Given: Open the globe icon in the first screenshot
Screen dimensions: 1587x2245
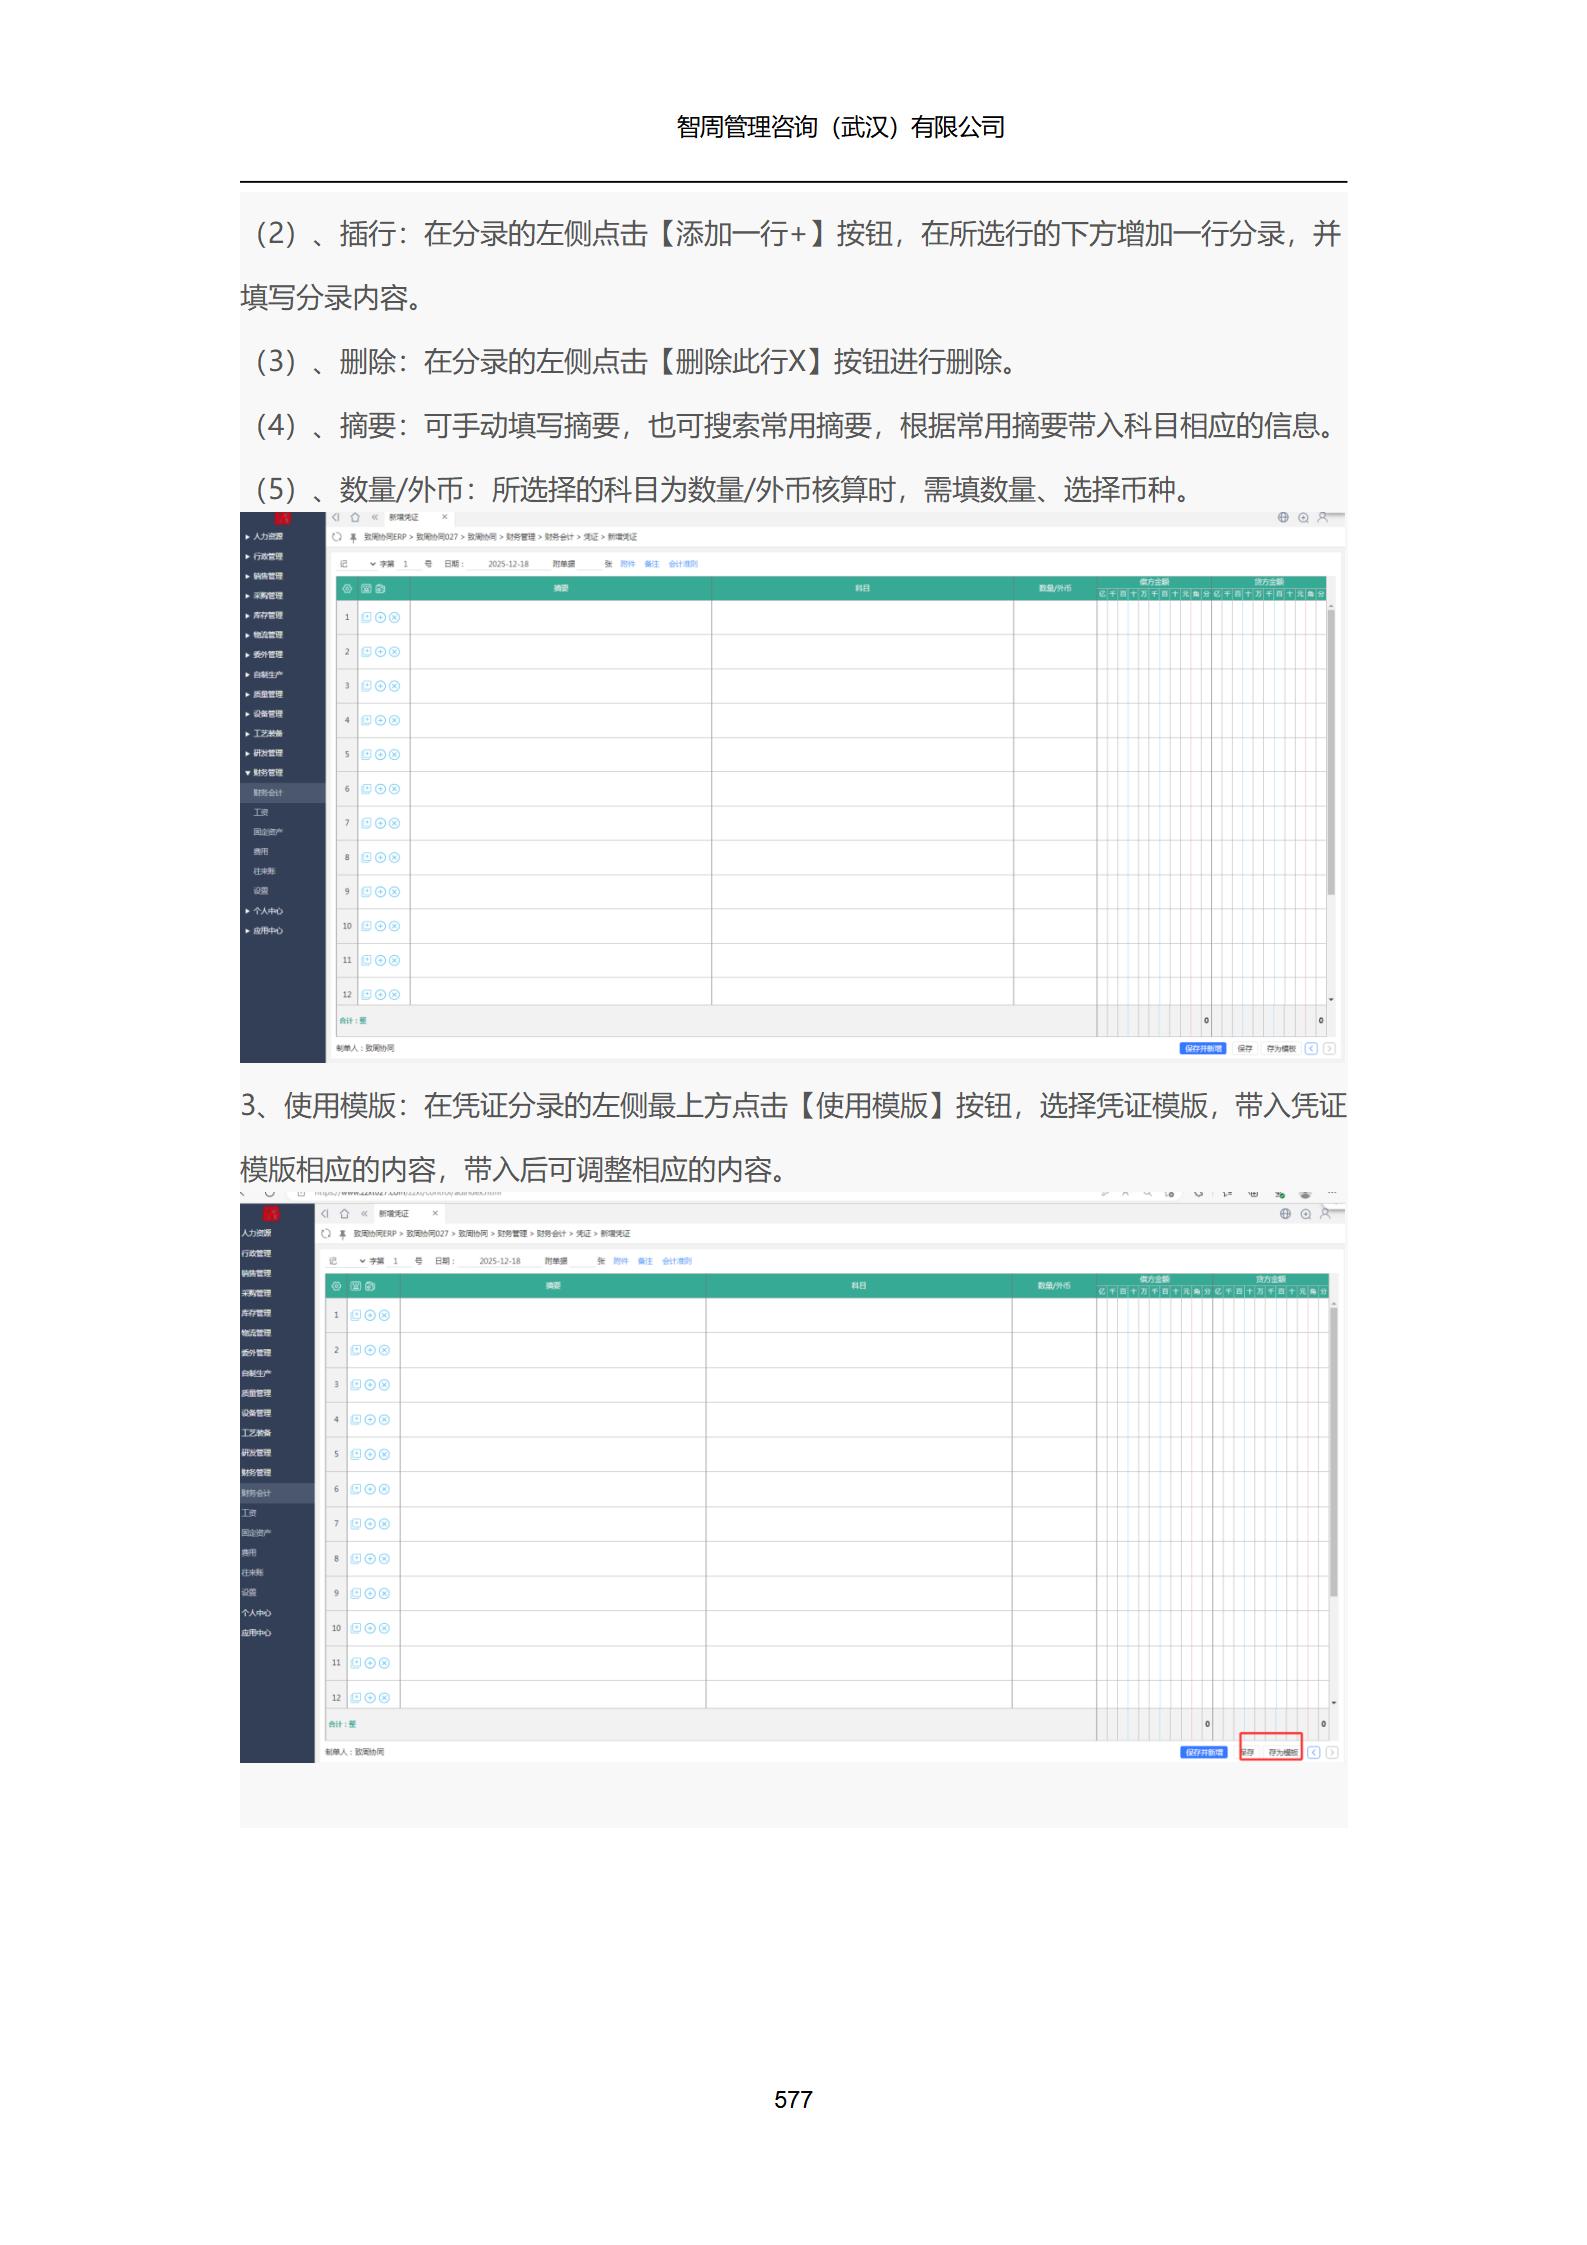Looking at the screenshot, I should 1284,517.
